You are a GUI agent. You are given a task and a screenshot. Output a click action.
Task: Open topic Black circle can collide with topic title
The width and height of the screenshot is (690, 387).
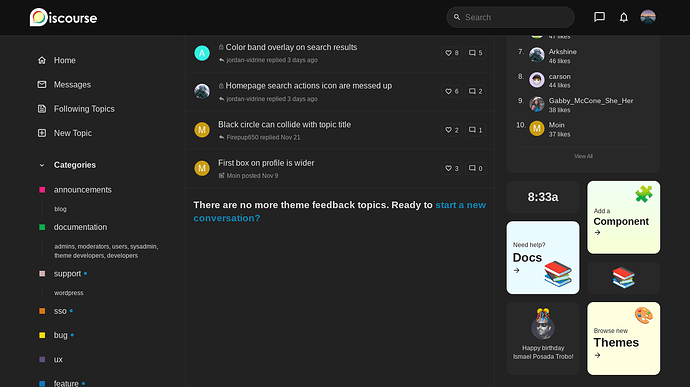coord(284,125)
